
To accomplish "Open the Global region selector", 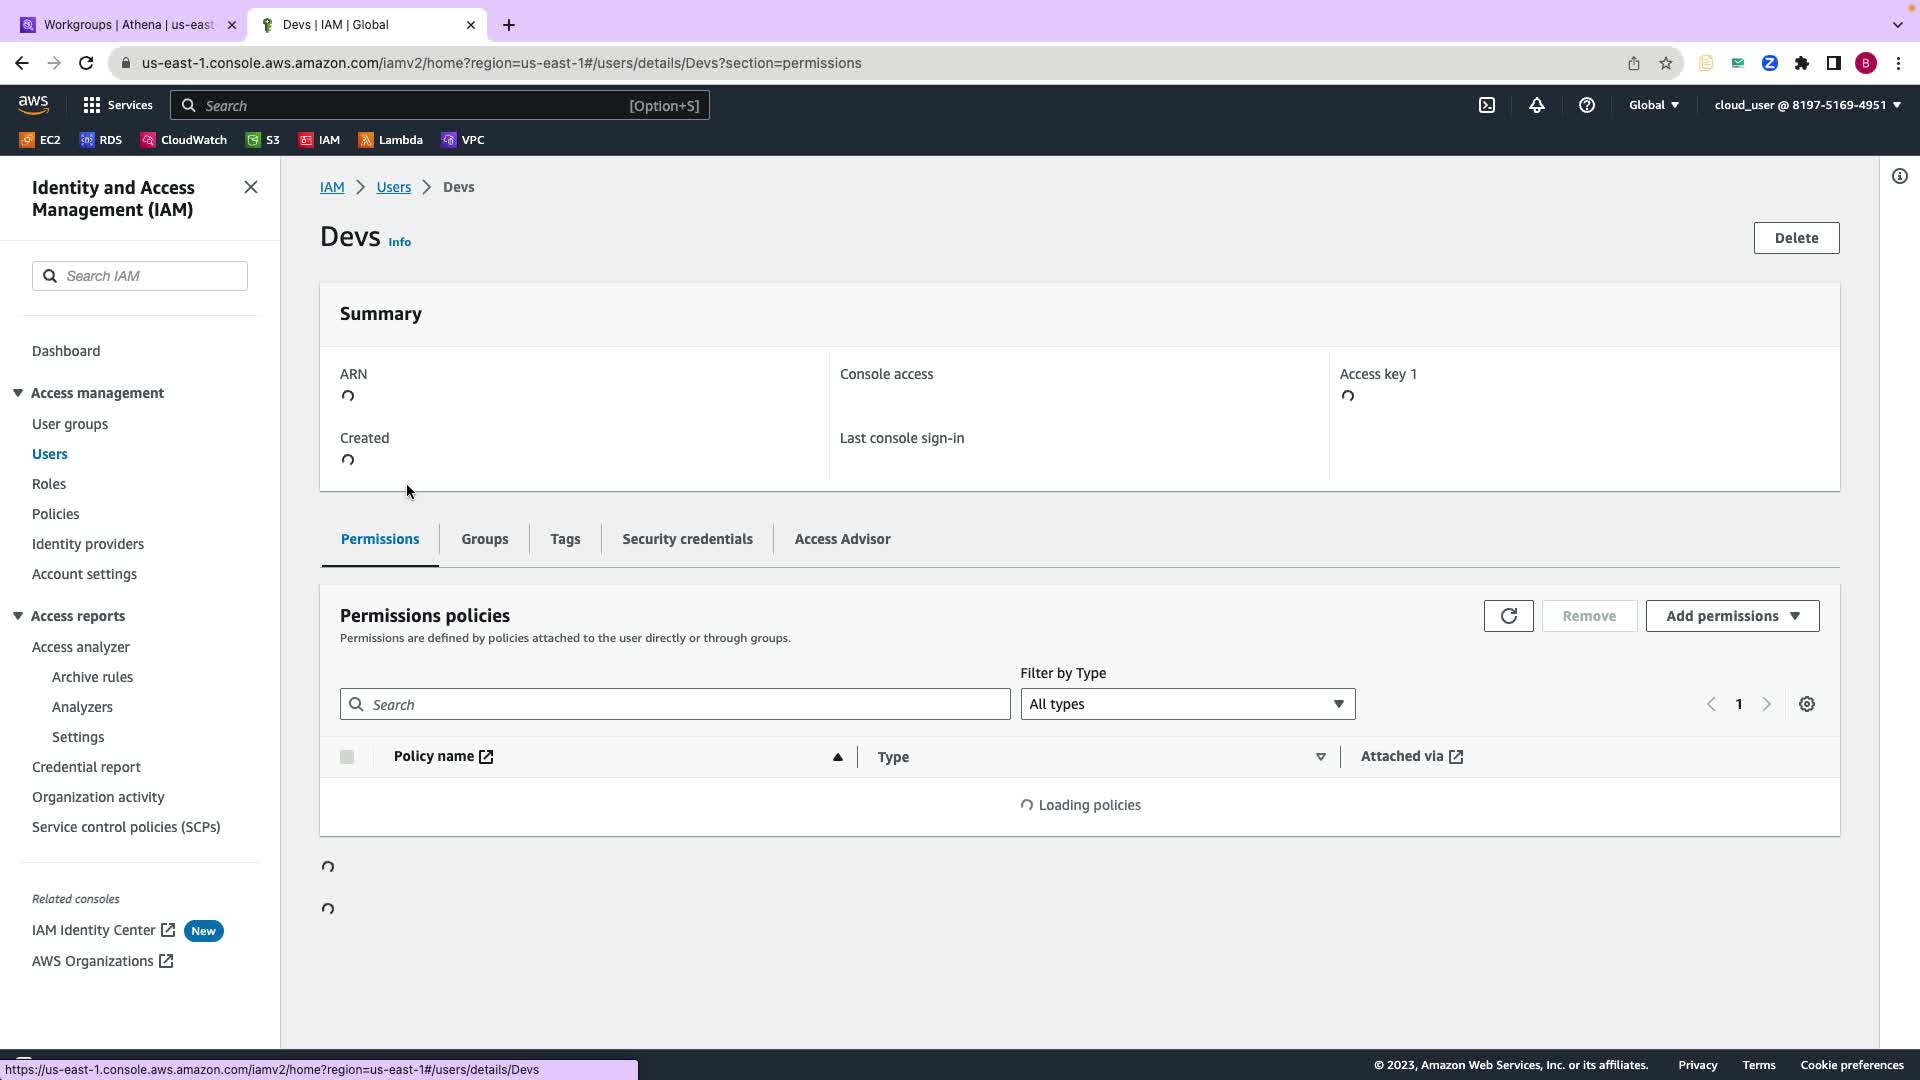I will (x=1653, y=105).
